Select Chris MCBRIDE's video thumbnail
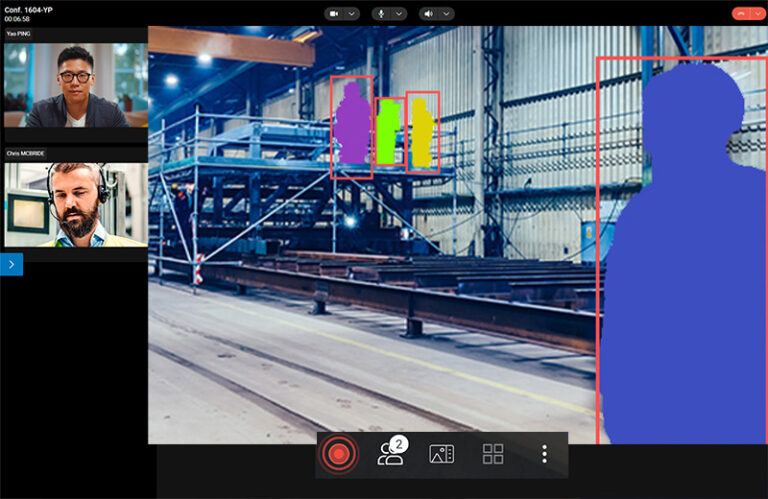 [x=75, y=204]
